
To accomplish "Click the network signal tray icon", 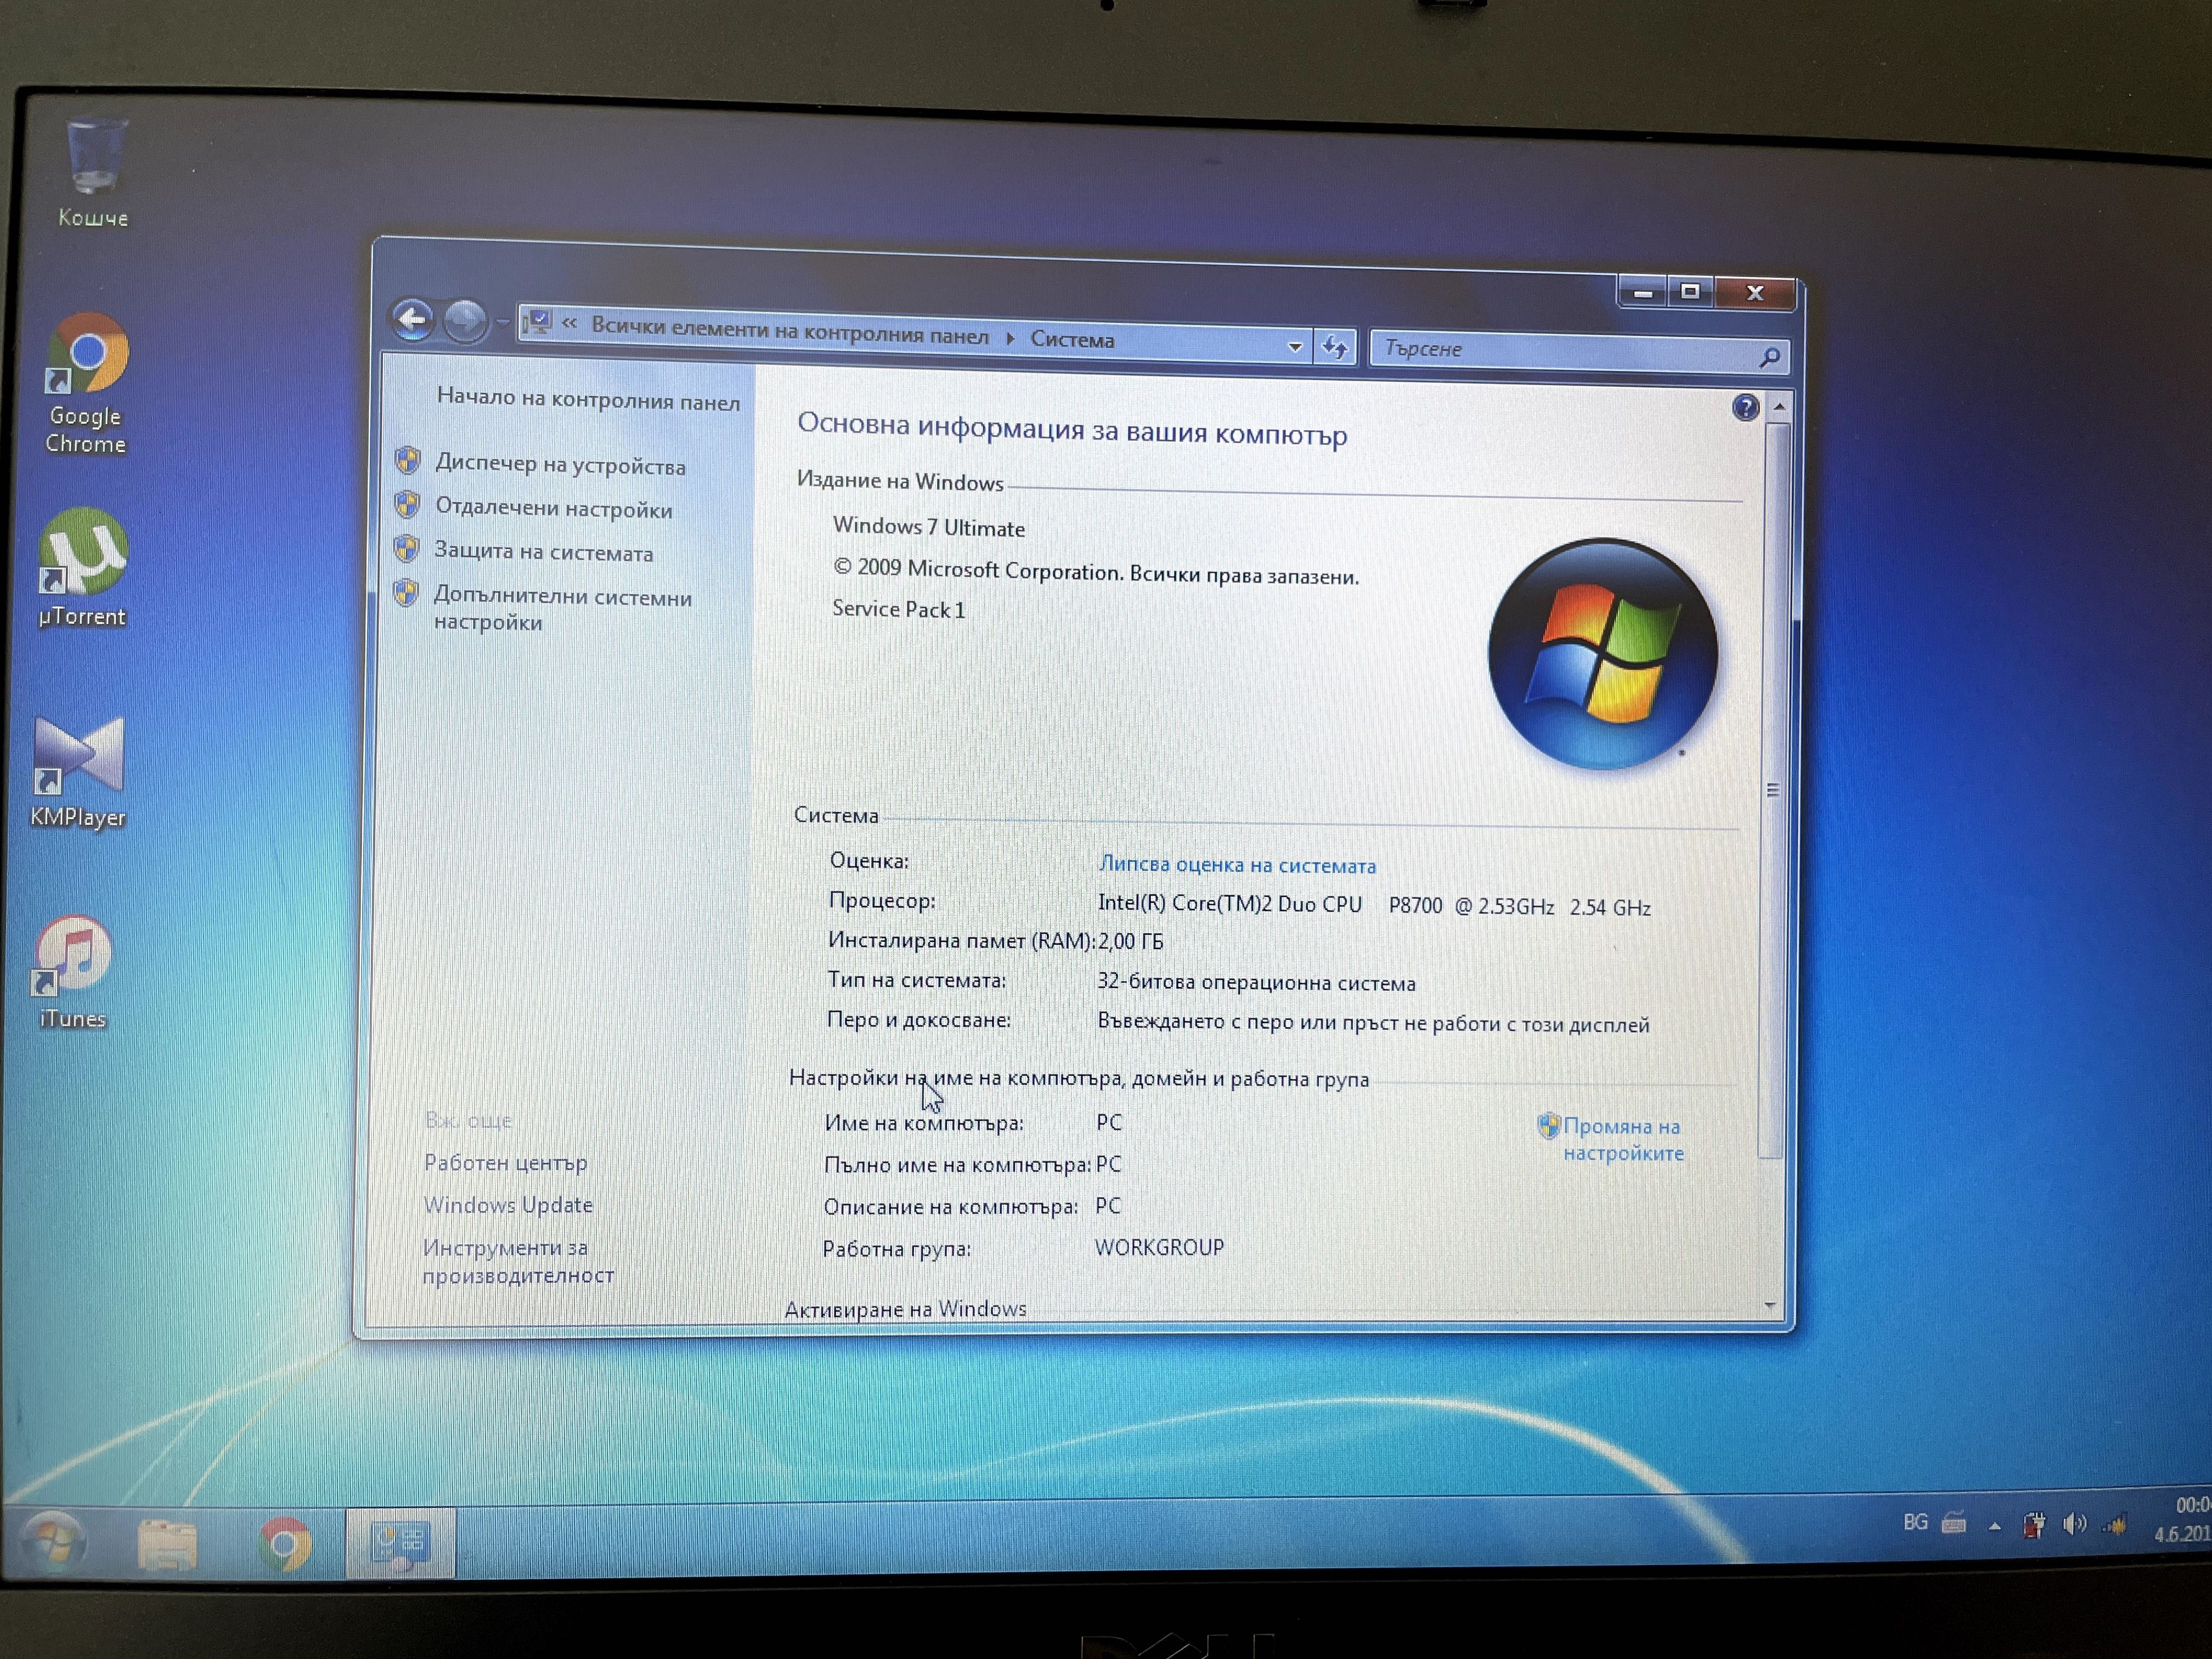I will 2114,1526.
